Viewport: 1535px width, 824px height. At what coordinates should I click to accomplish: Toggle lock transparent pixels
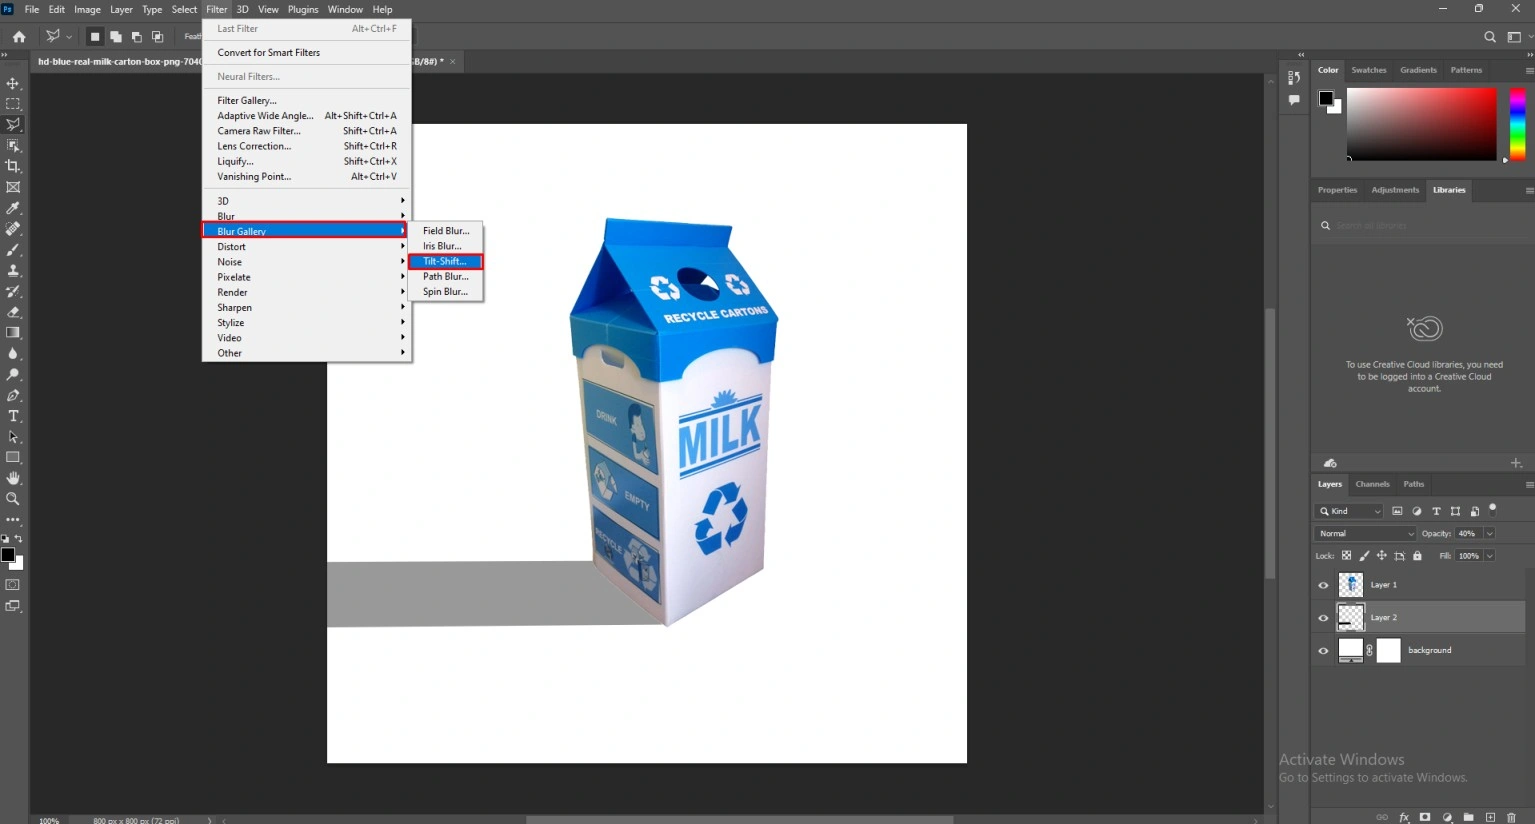pos(1346,556)
